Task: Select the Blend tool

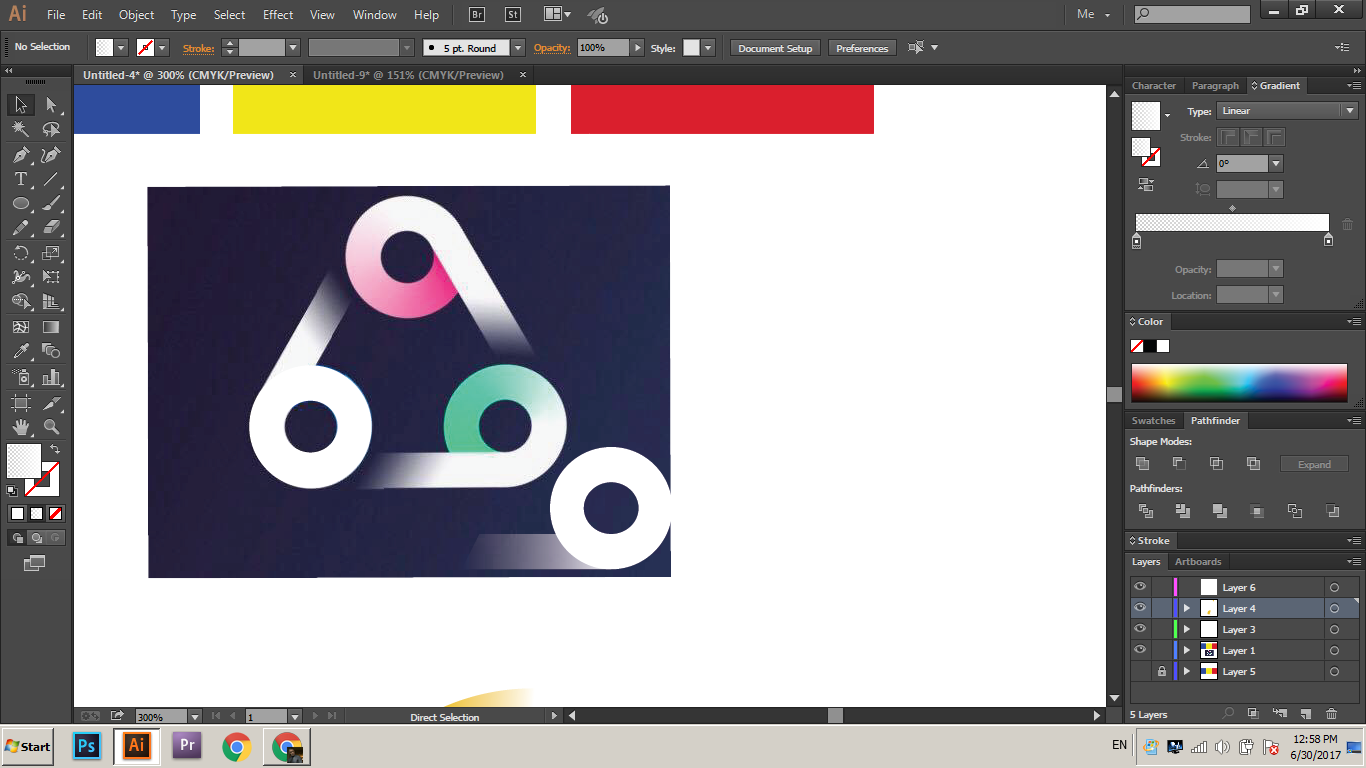Action: (x=52, y=351)
